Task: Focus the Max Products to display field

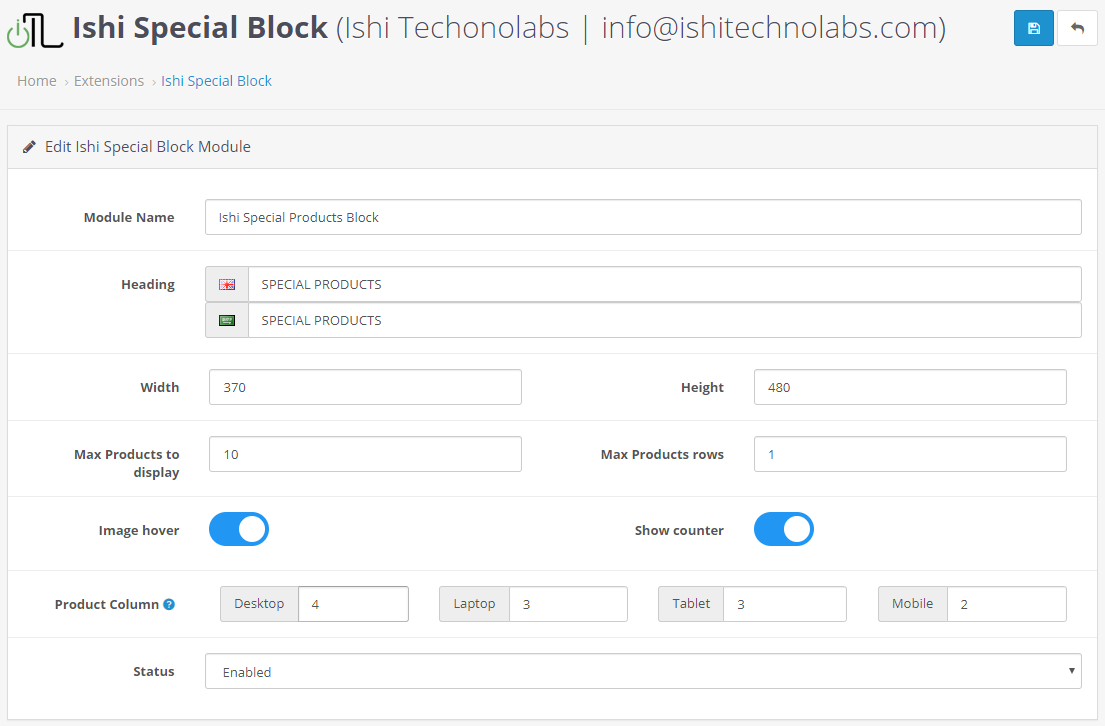Action: click(365, 454)
